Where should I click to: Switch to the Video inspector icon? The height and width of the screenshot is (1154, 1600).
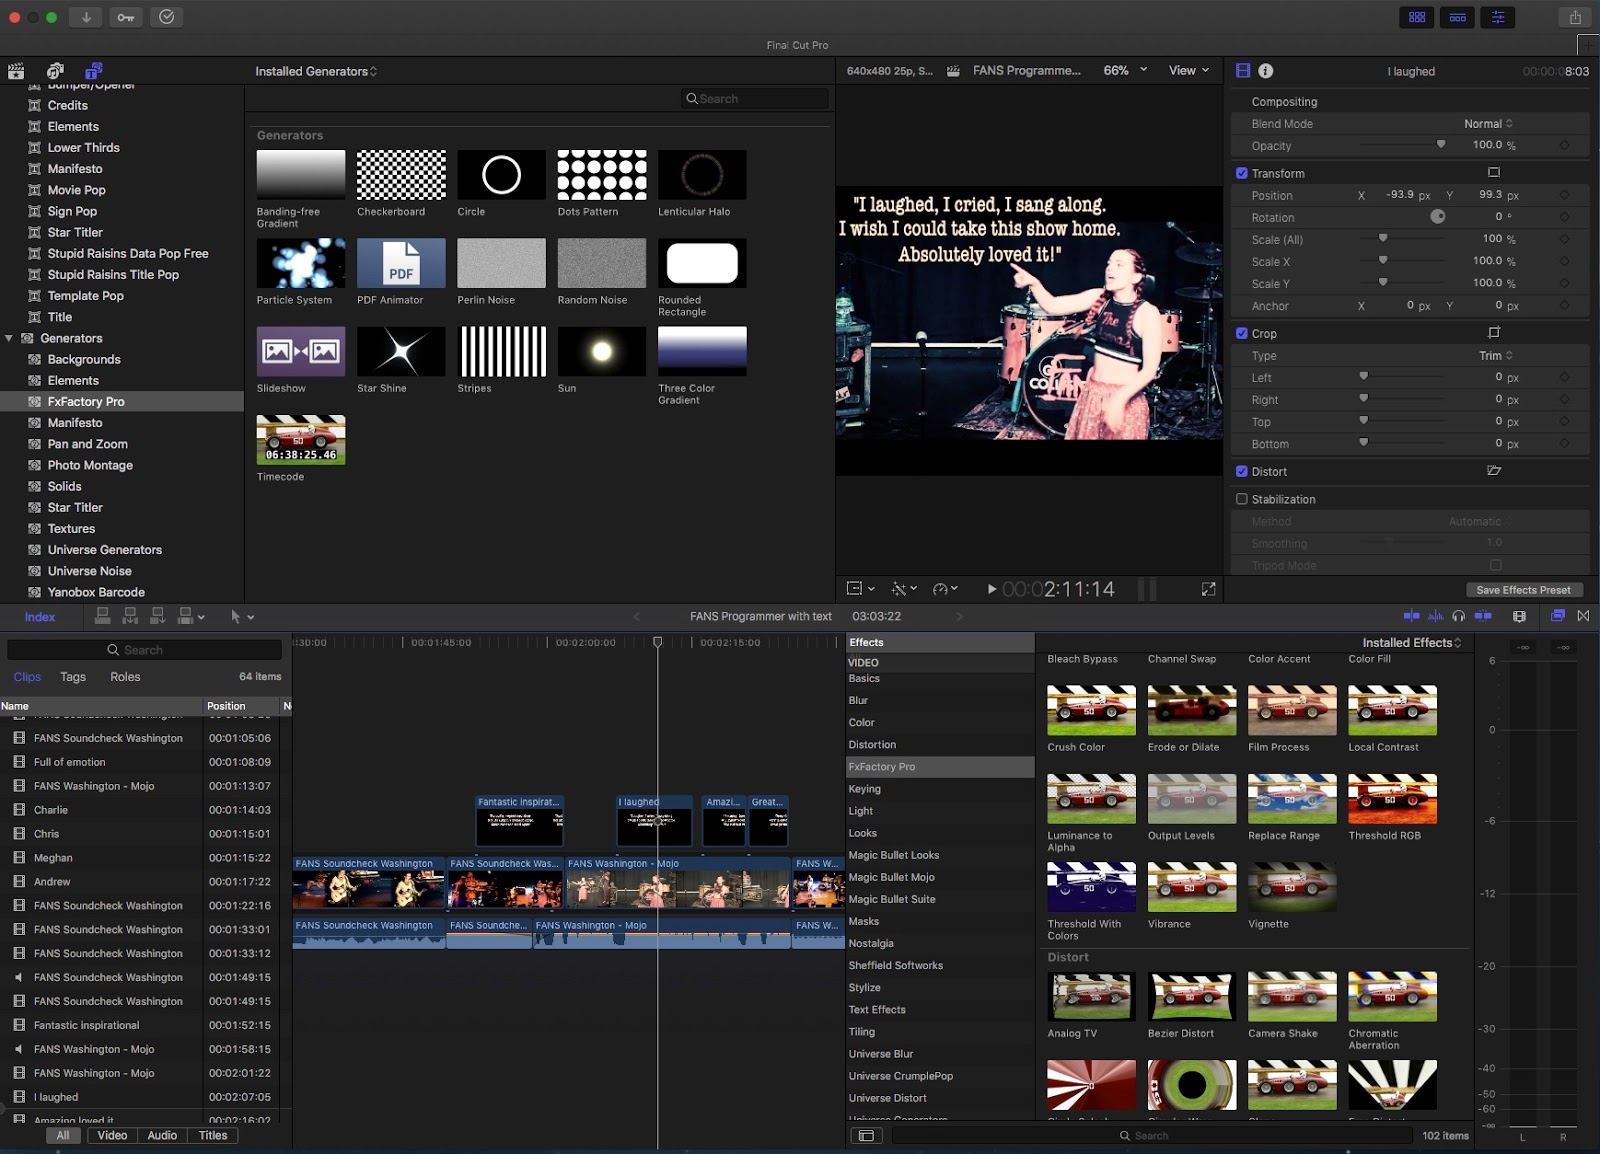(x=1243, y=71)
